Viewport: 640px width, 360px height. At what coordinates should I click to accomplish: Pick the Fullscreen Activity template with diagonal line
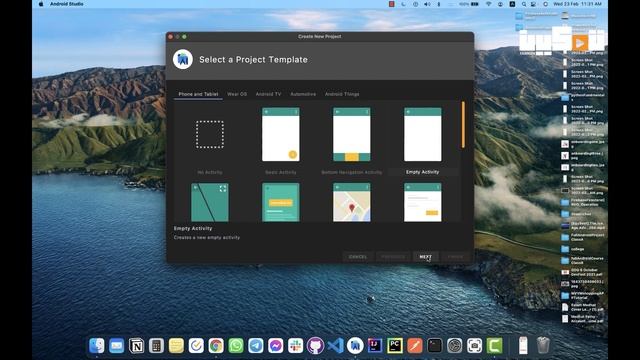tap(210, 202)
